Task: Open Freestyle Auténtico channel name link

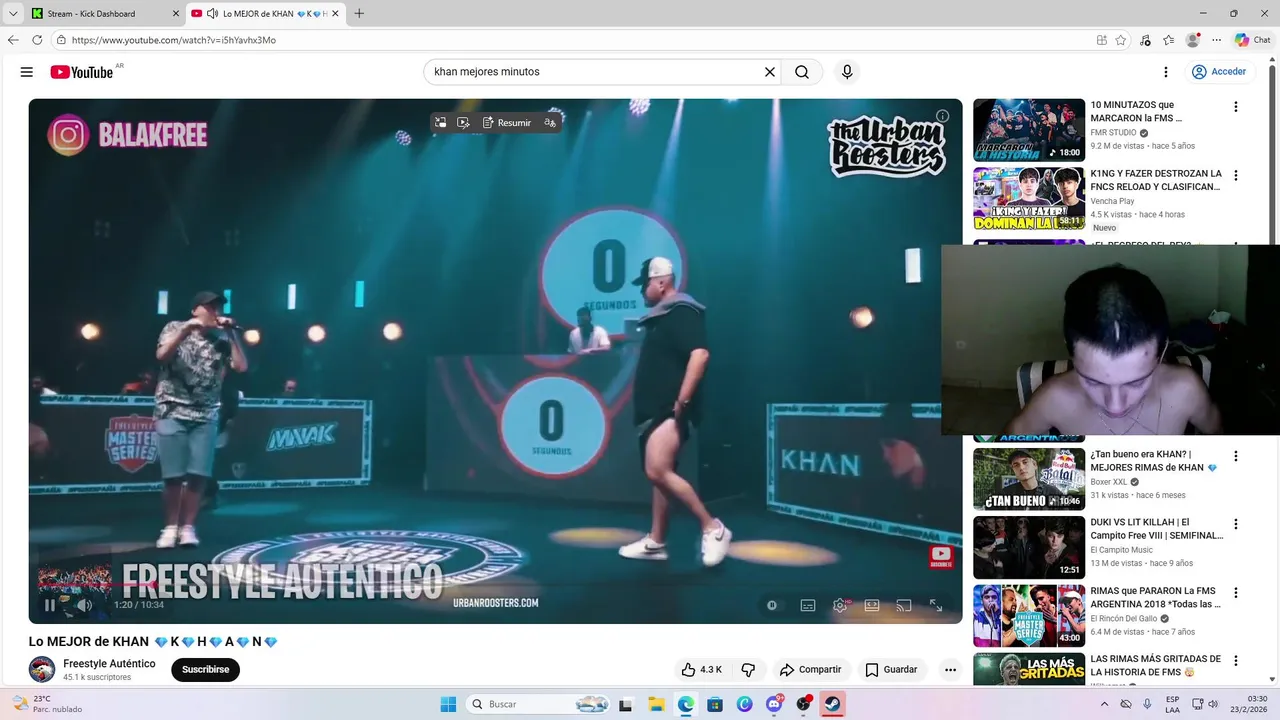Action: pos(109,663)
